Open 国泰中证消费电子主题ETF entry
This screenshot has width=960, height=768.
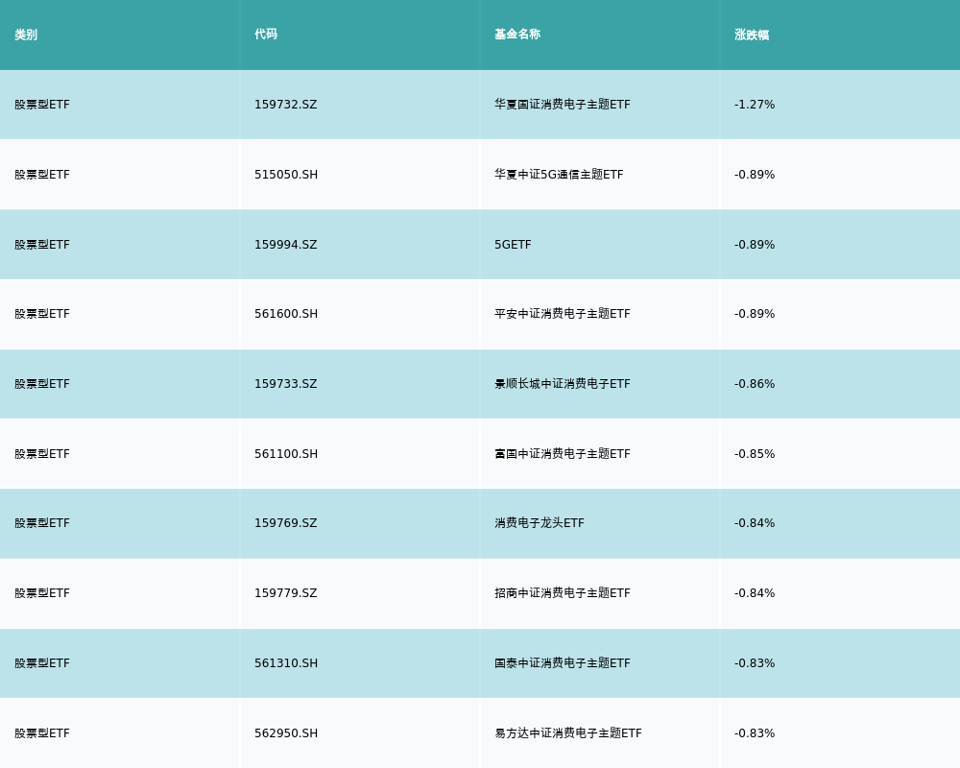tap(562, 663)
